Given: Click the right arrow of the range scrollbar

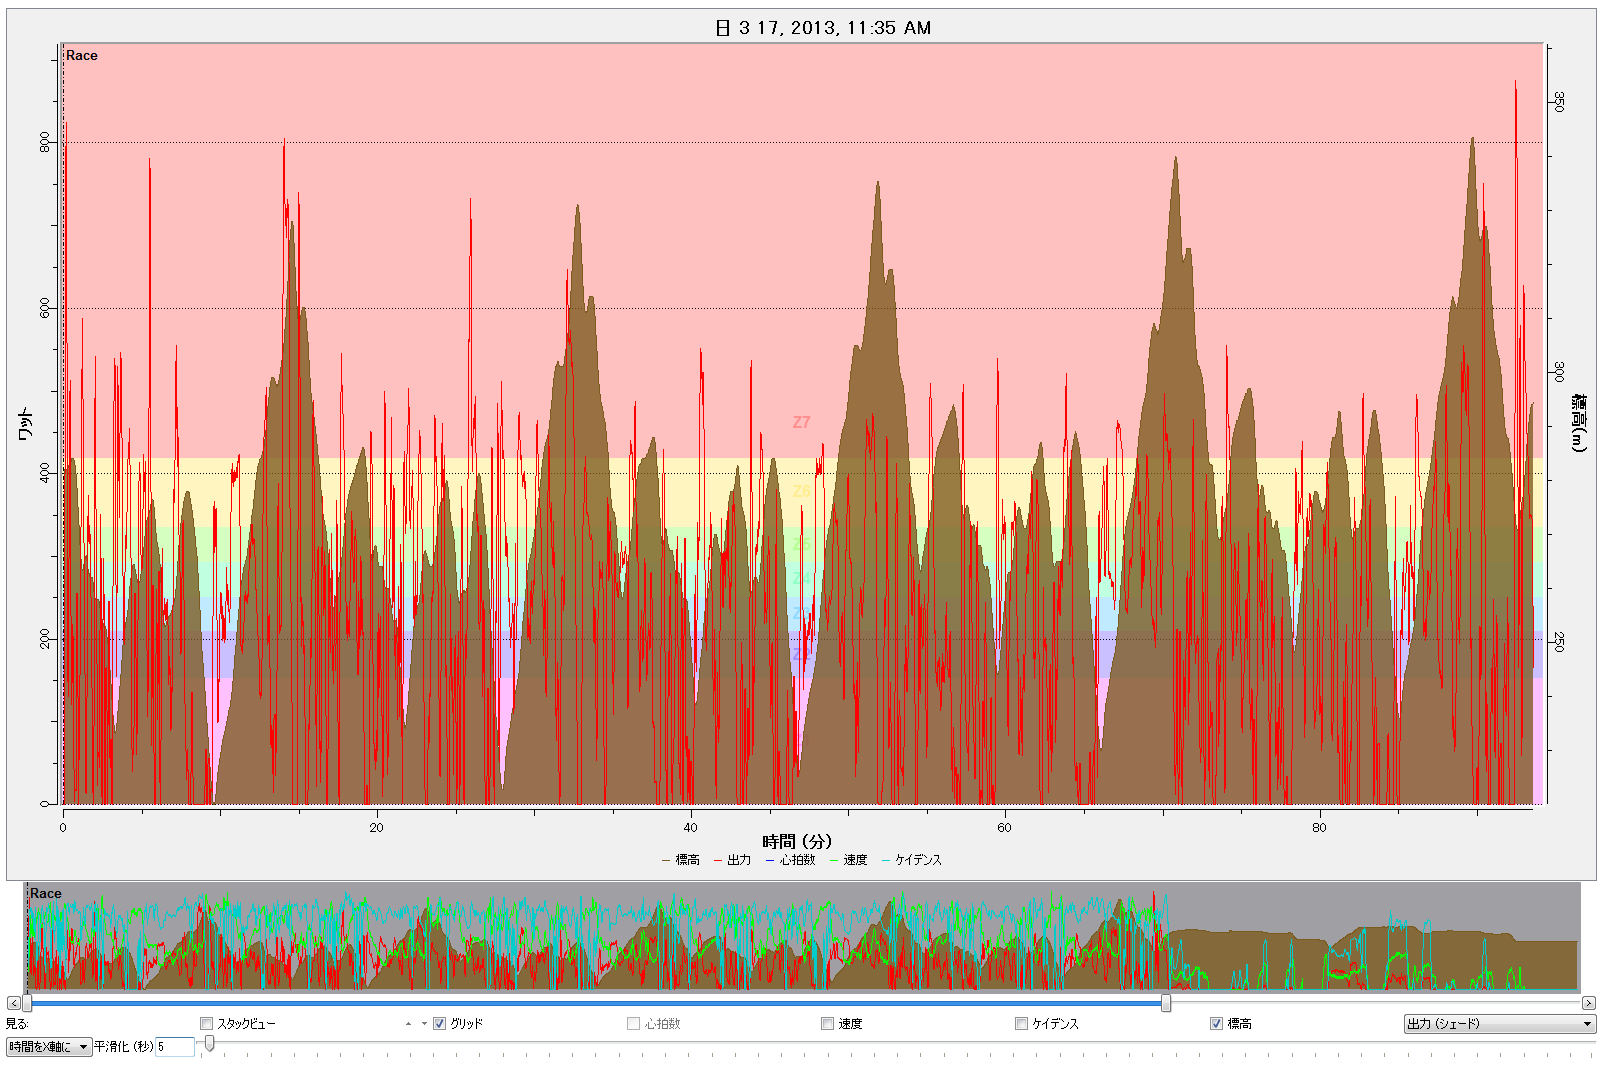Looking at the screenshot, I should click(1588, 1003).
